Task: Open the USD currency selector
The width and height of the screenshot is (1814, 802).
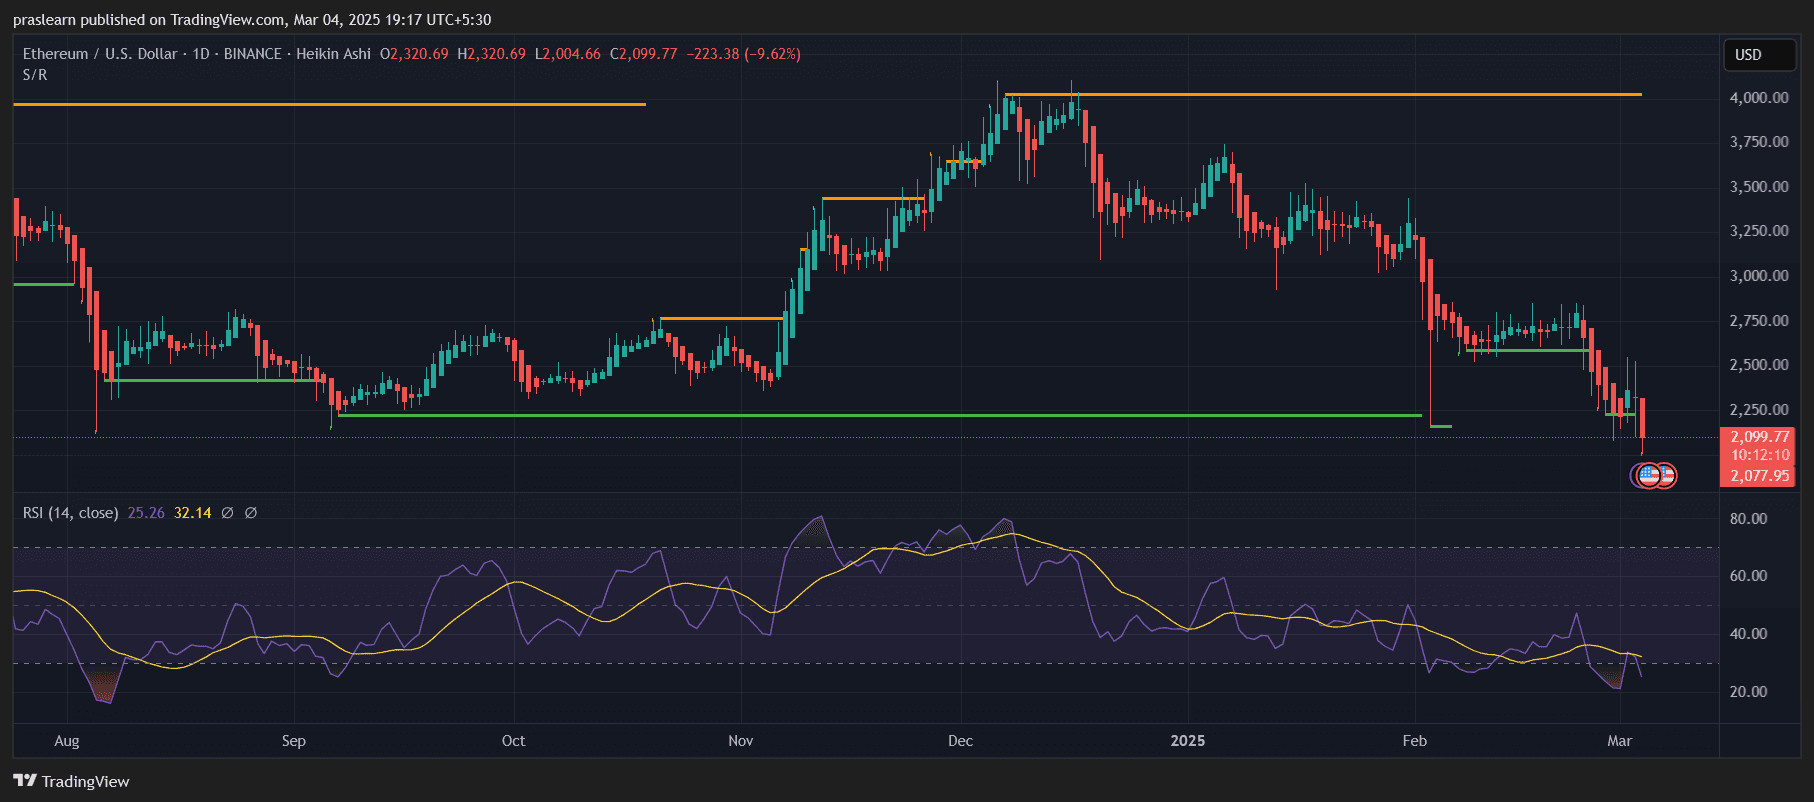Action: [x=1758, y=55]
